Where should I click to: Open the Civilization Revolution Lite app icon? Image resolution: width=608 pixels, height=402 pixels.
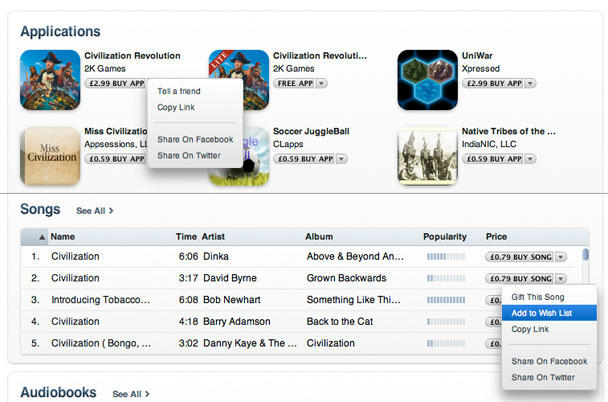[239, 79]
